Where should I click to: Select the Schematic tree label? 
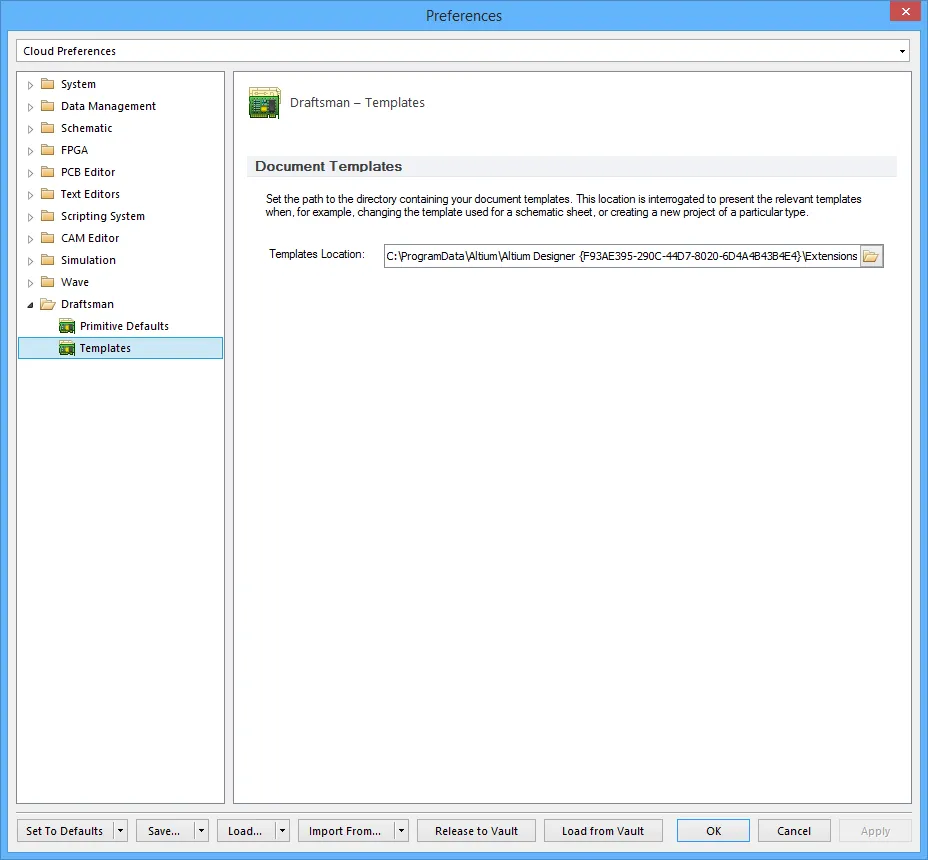pos(86,128)
